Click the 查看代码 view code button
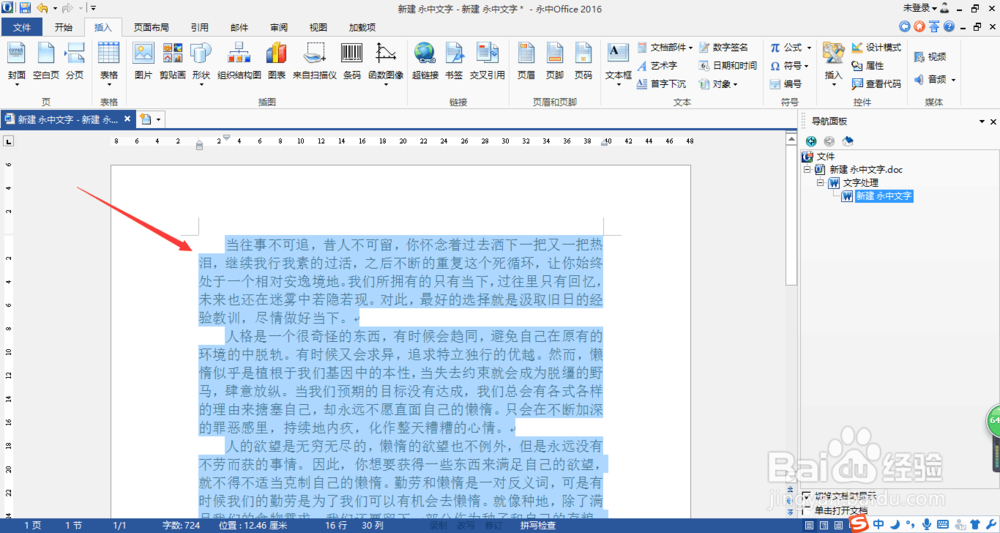 pos(876,84)
